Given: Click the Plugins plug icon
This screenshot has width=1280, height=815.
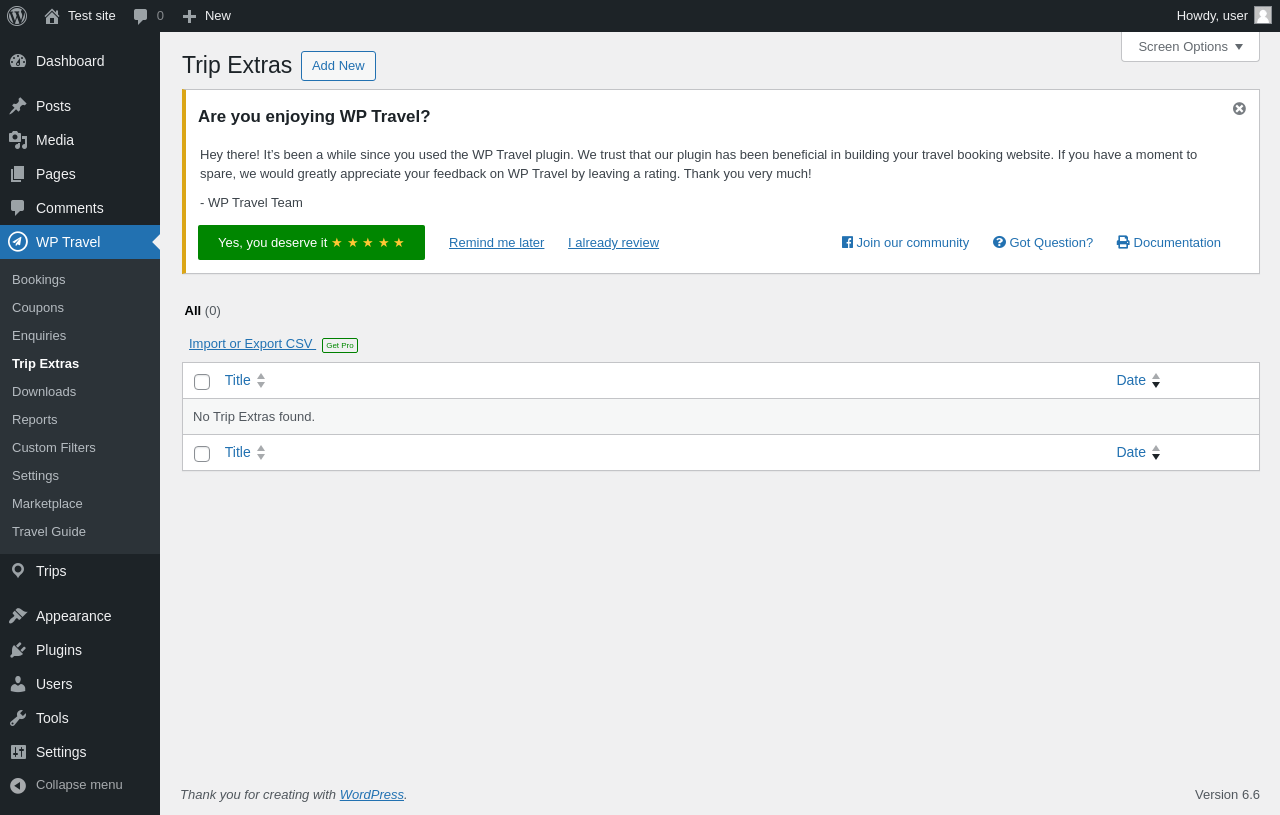Looking at the screenshot, I should pos(18,650).
